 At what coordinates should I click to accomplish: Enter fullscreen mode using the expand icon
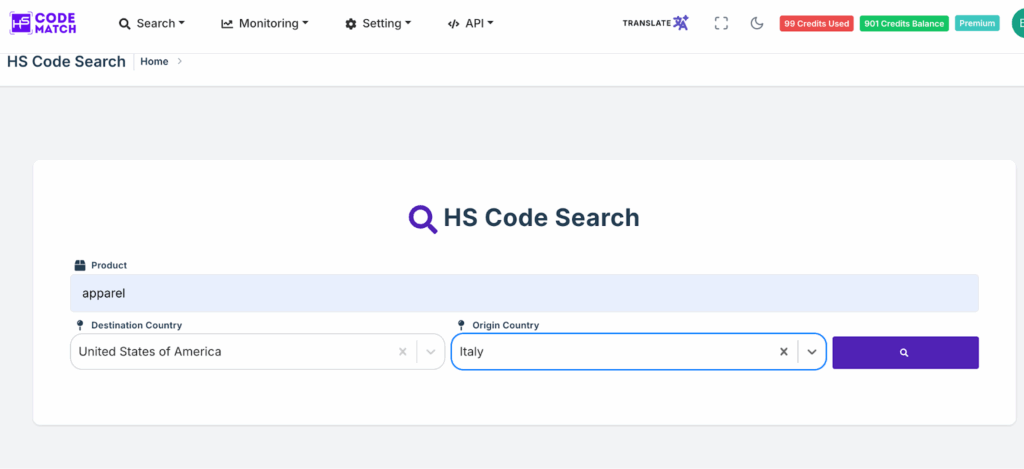tap(721, 23)
